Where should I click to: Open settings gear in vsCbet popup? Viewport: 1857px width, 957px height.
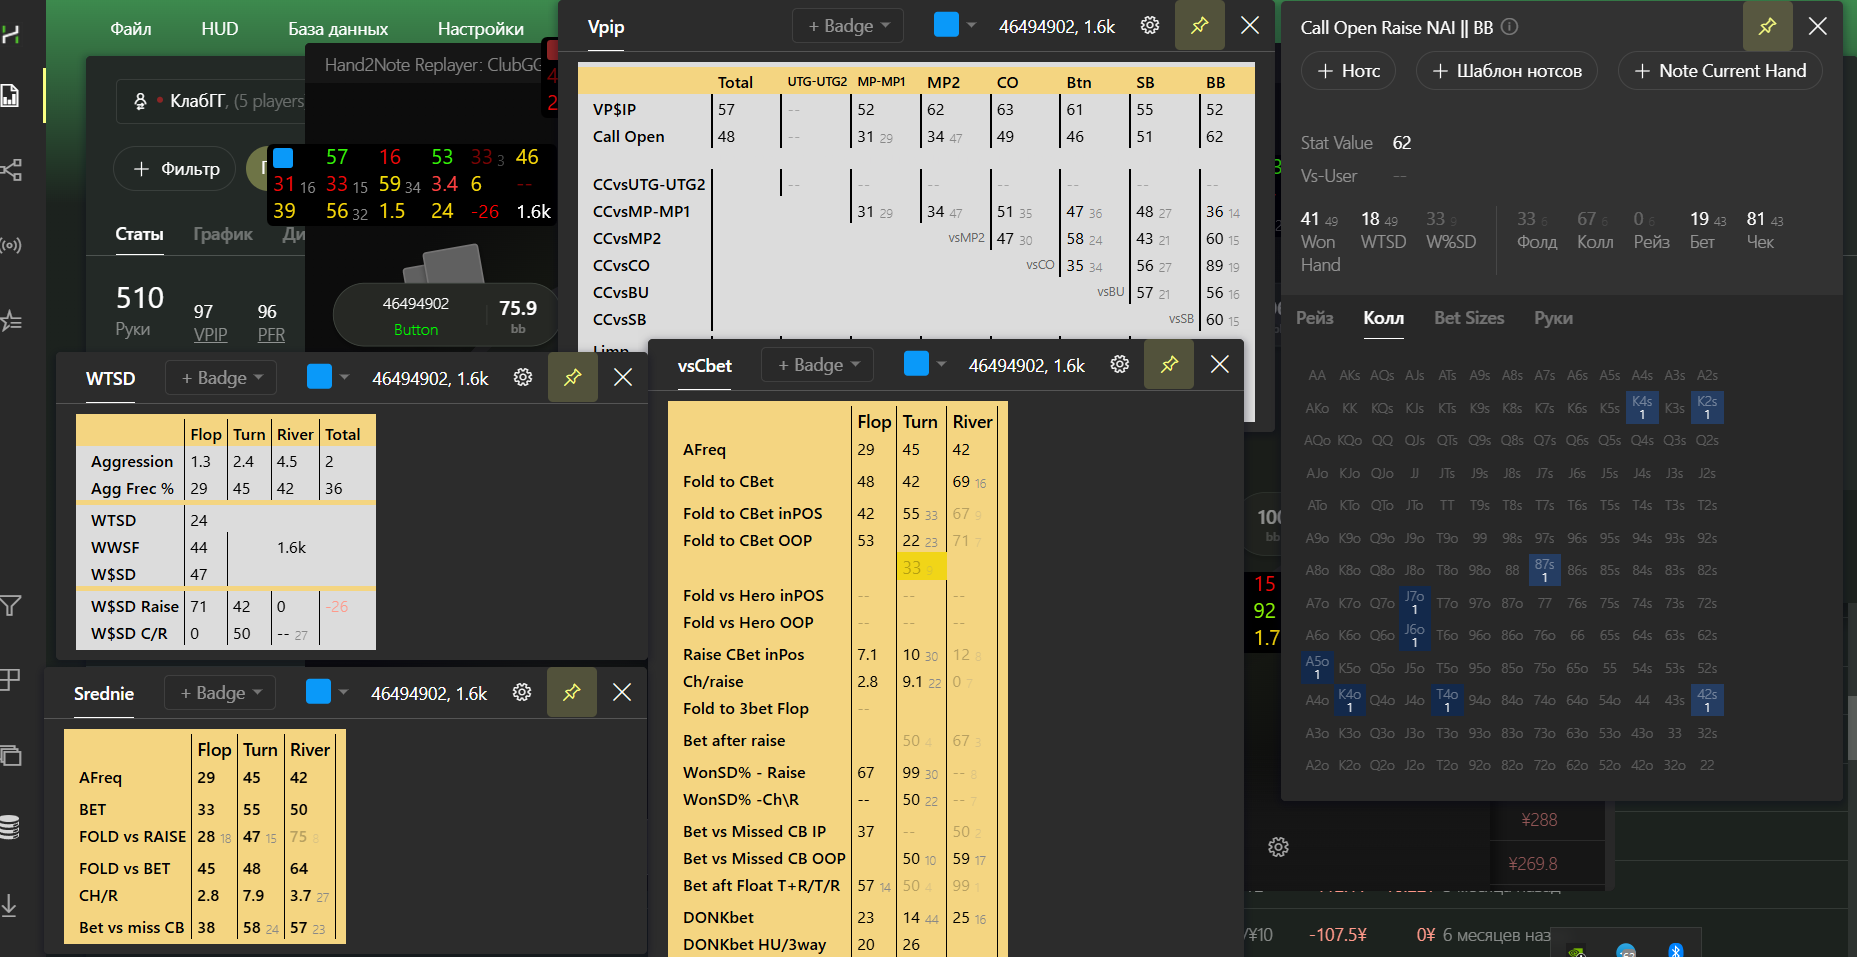[1120, 364]
